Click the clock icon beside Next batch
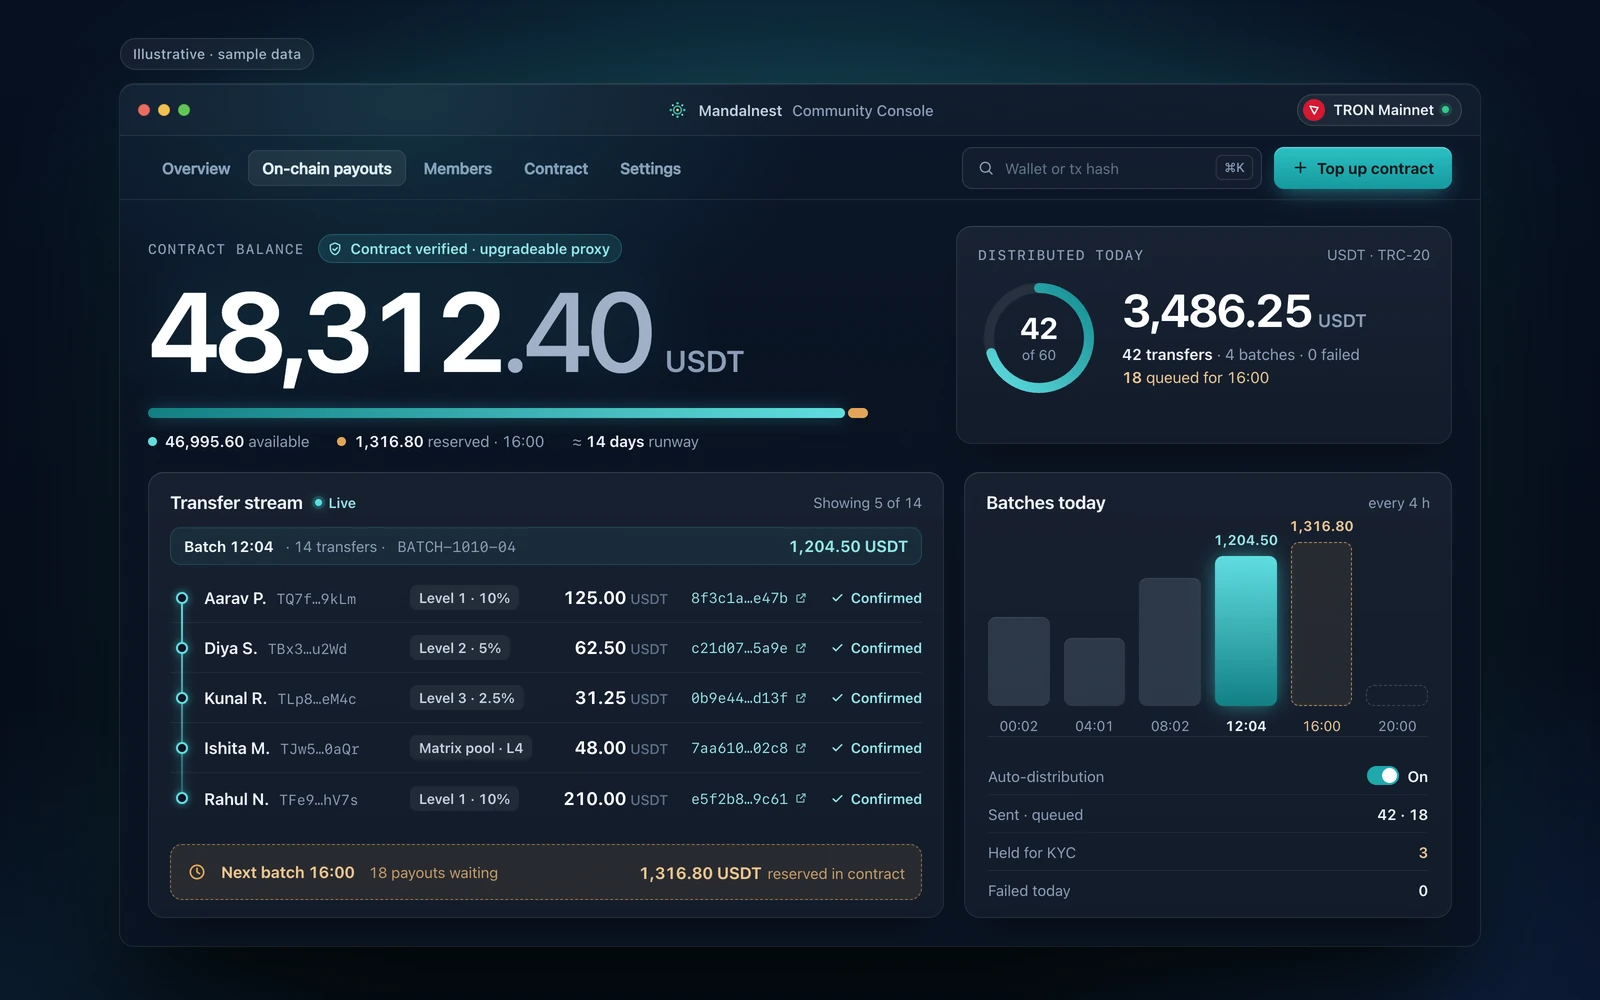1600x1000 pixels. (x=197, y=872)
